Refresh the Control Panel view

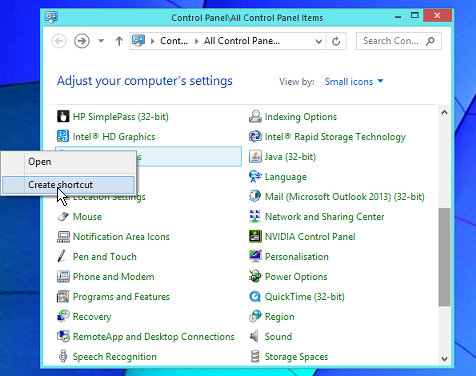pyautogui.click(x=336, y=41)
